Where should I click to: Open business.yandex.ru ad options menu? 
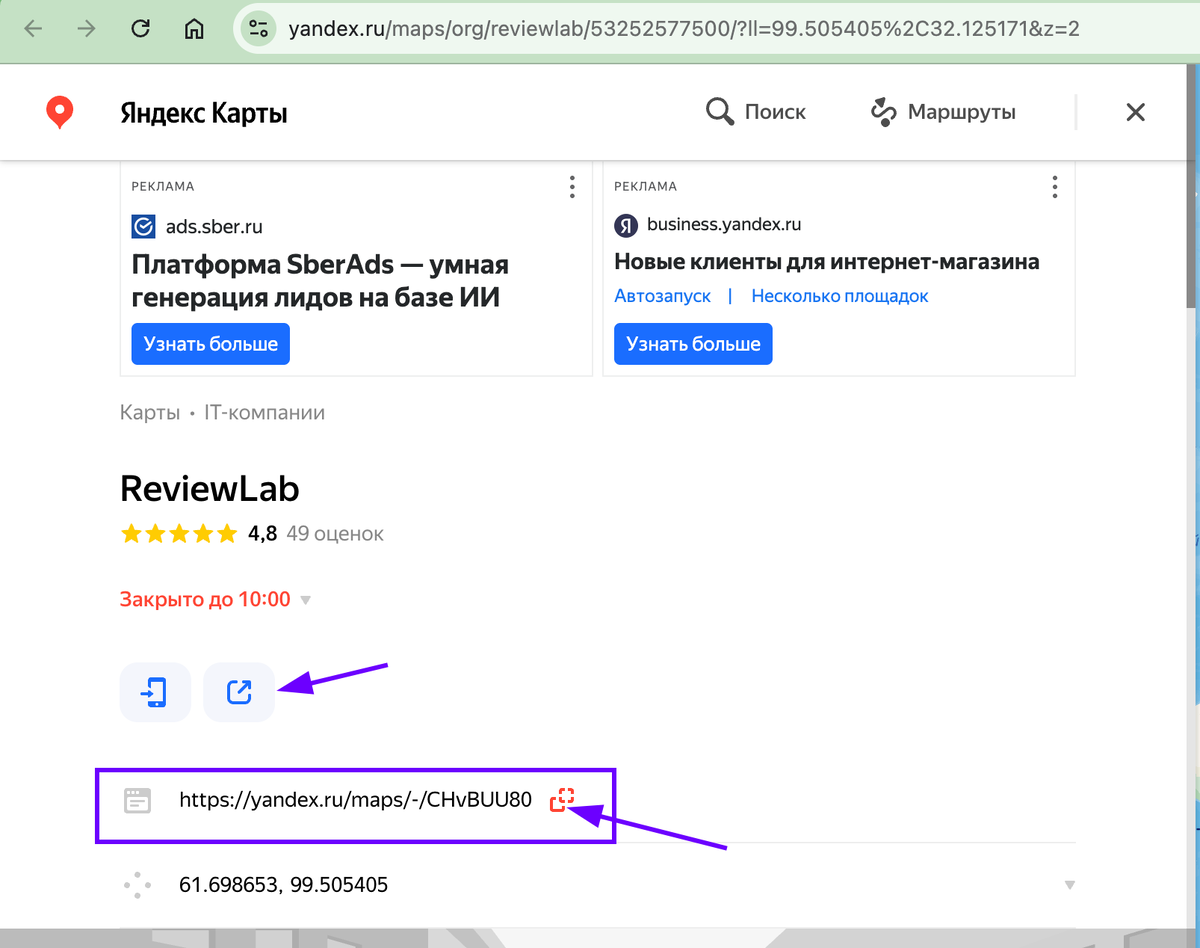1055,187
